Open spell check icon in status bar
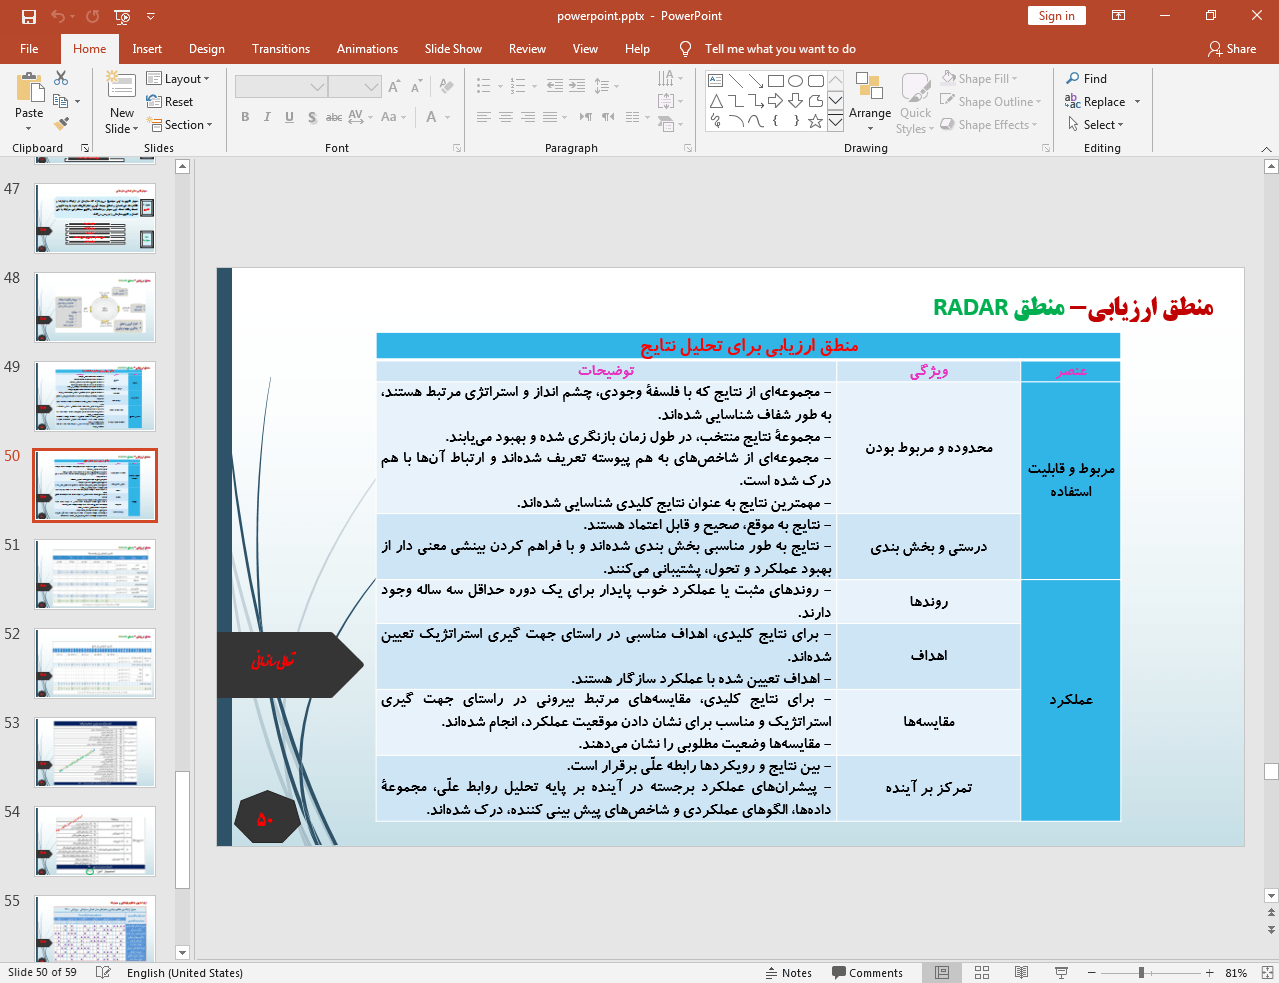 103,972
